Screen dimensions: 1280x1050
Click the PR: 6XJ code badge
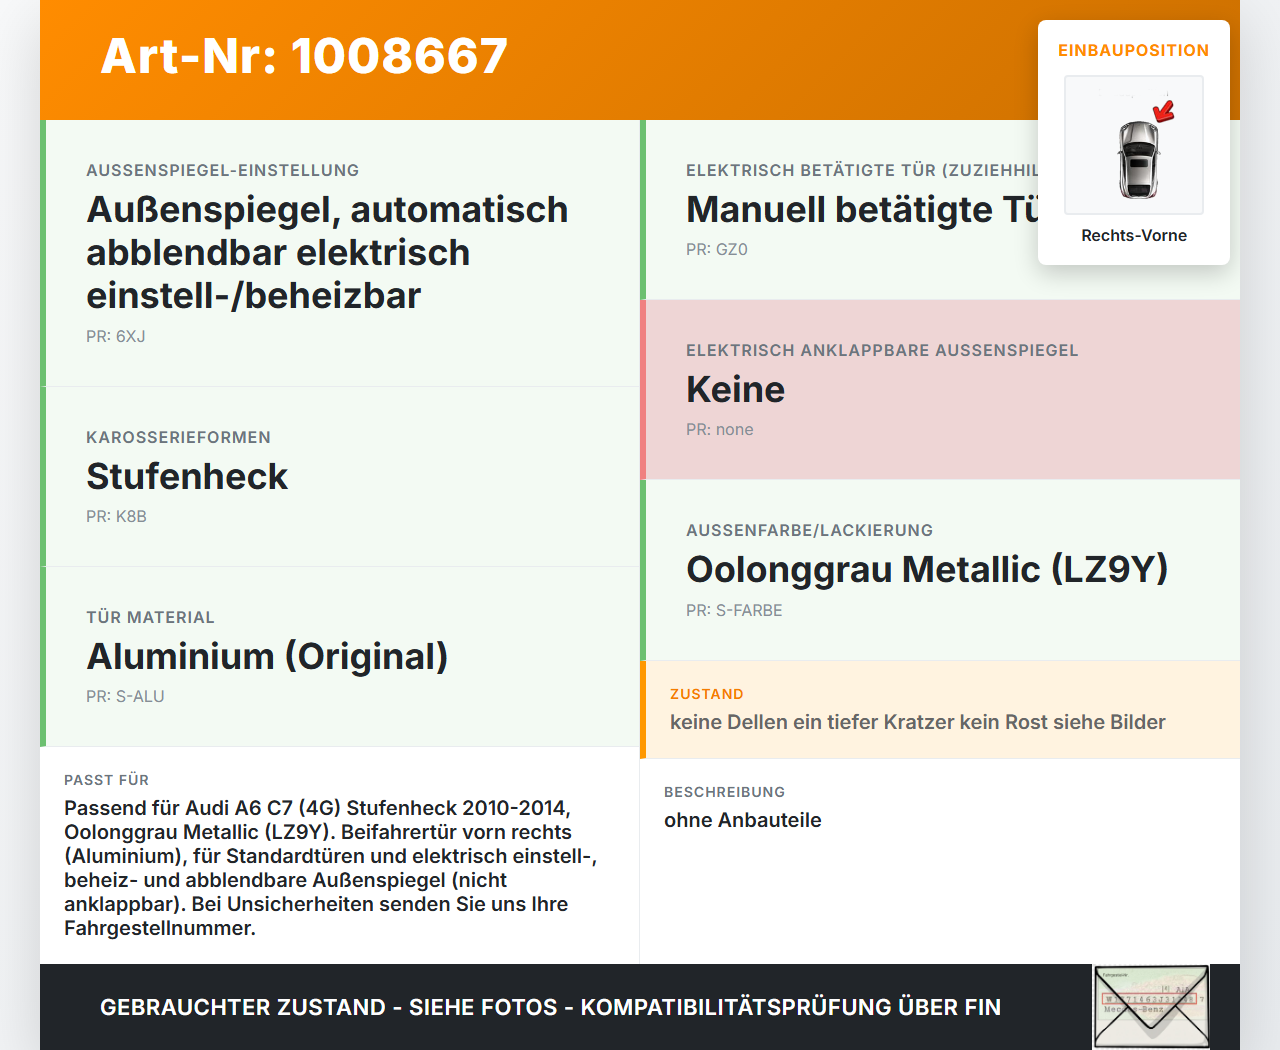coord(115,336)
